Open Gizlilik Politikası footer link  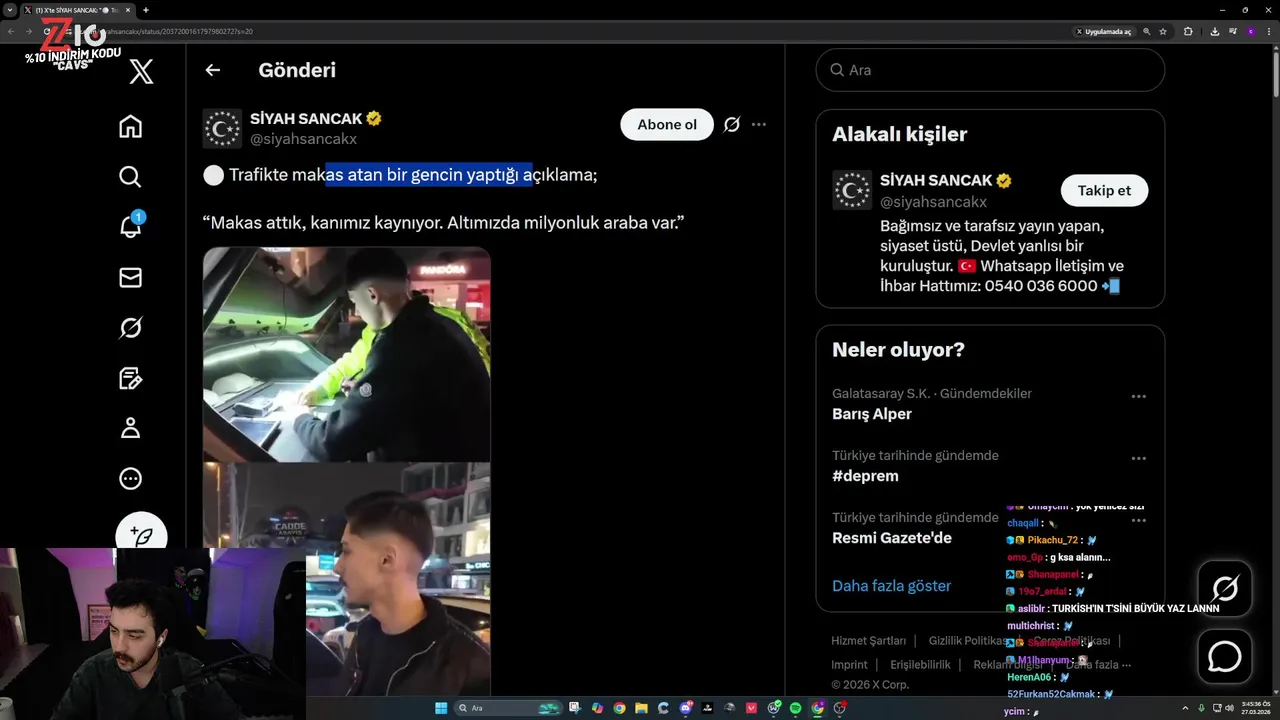coord(968,641)
